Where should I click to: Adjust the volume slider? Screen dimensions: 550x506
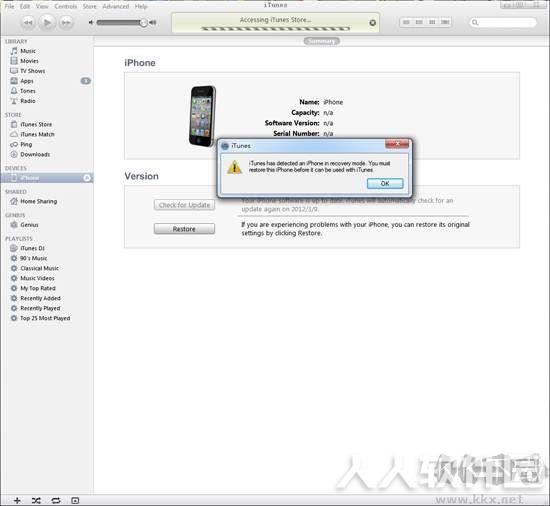tap(122, 23)
